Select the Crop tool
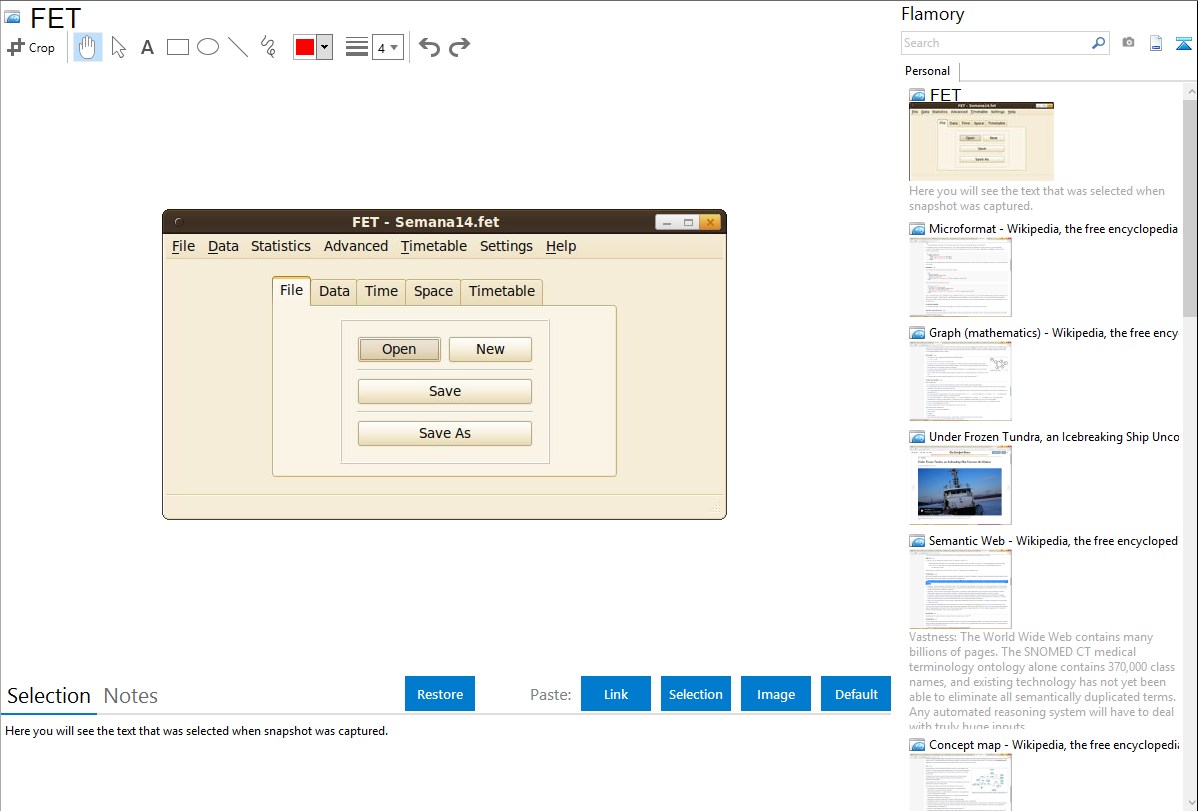1198x811 pixels. pyautogui.click(x=31, y=47)
